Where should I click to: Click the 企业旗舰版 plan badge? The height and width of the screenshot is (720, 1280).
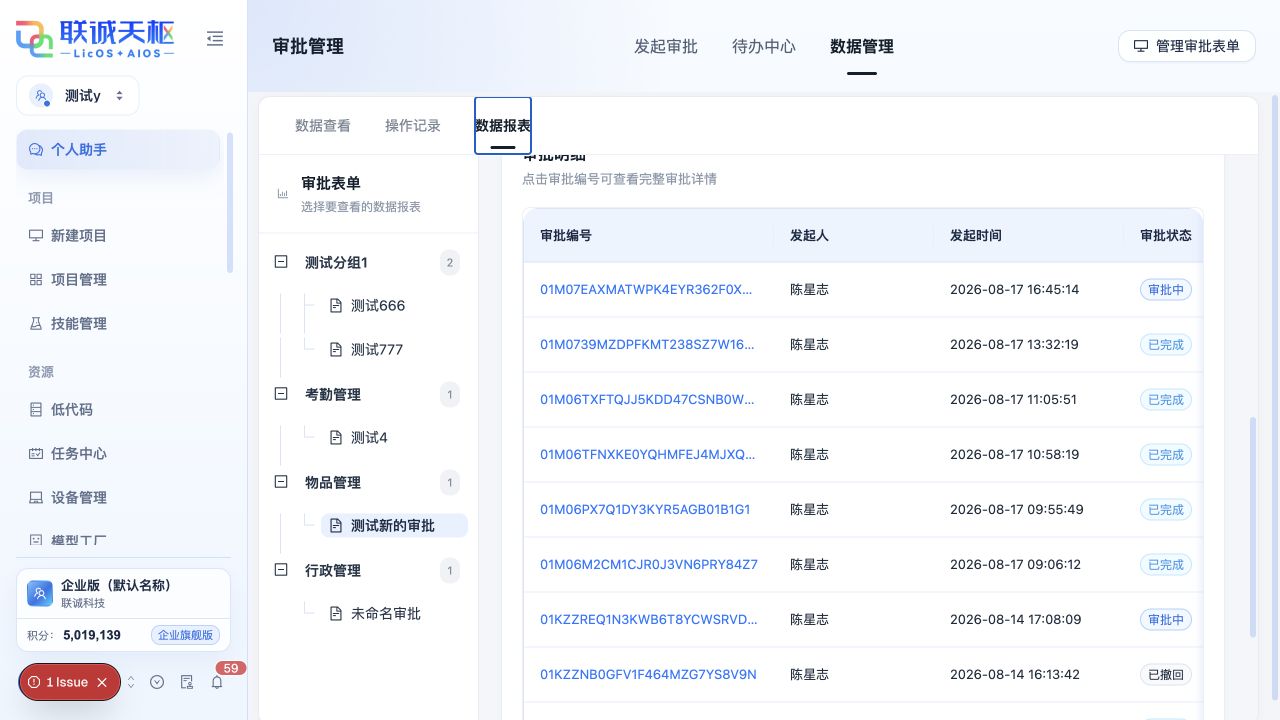pyautogui.click(x=185, y=635)
